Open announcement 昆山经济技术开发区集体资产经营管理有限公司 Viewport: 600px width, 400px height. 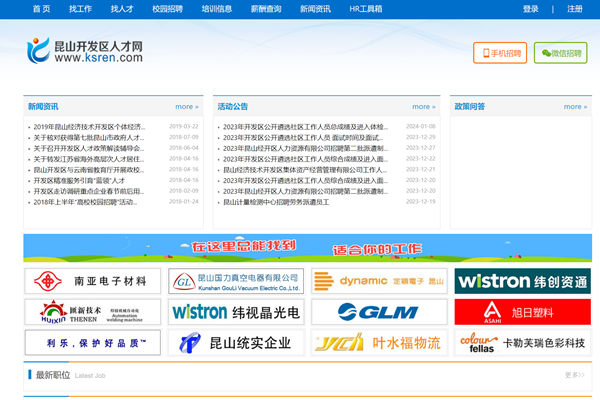(305, 170)
